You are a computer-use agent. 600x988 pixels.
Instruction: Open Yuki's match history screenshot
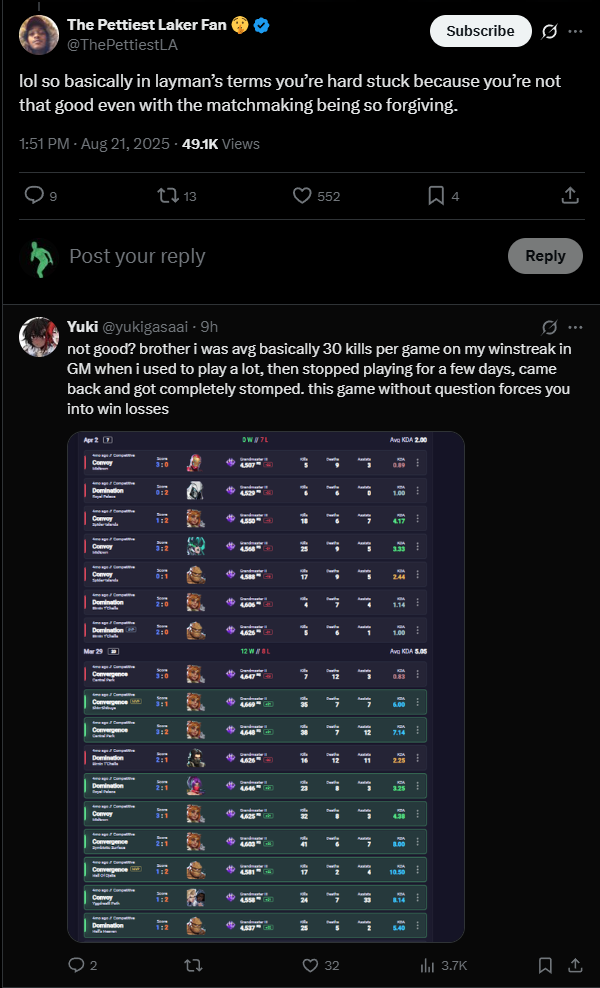point(265,686)
